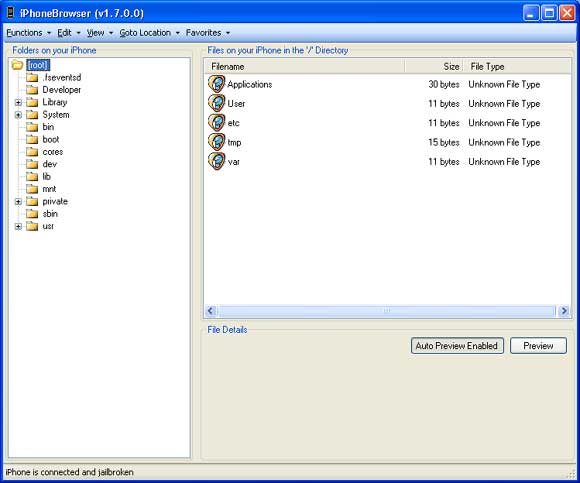
Task: Click the bin folder icon
Action: (x=32, y=127)
